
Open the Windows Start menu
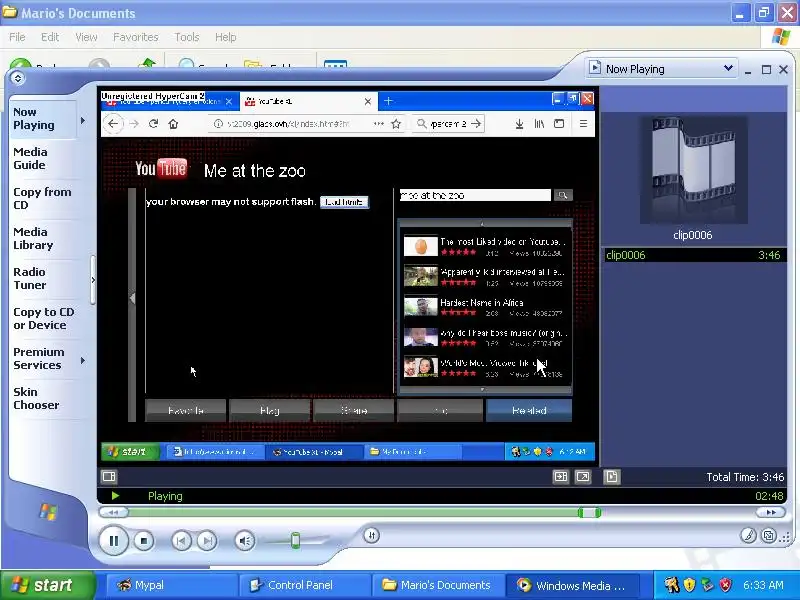pyautogui.click(x=47, y=585)
